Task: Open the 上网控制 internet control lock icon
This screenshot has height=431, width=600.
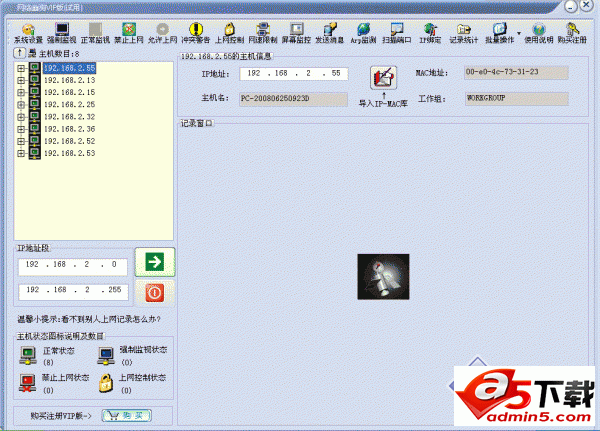Action: [x=229, y=33]
